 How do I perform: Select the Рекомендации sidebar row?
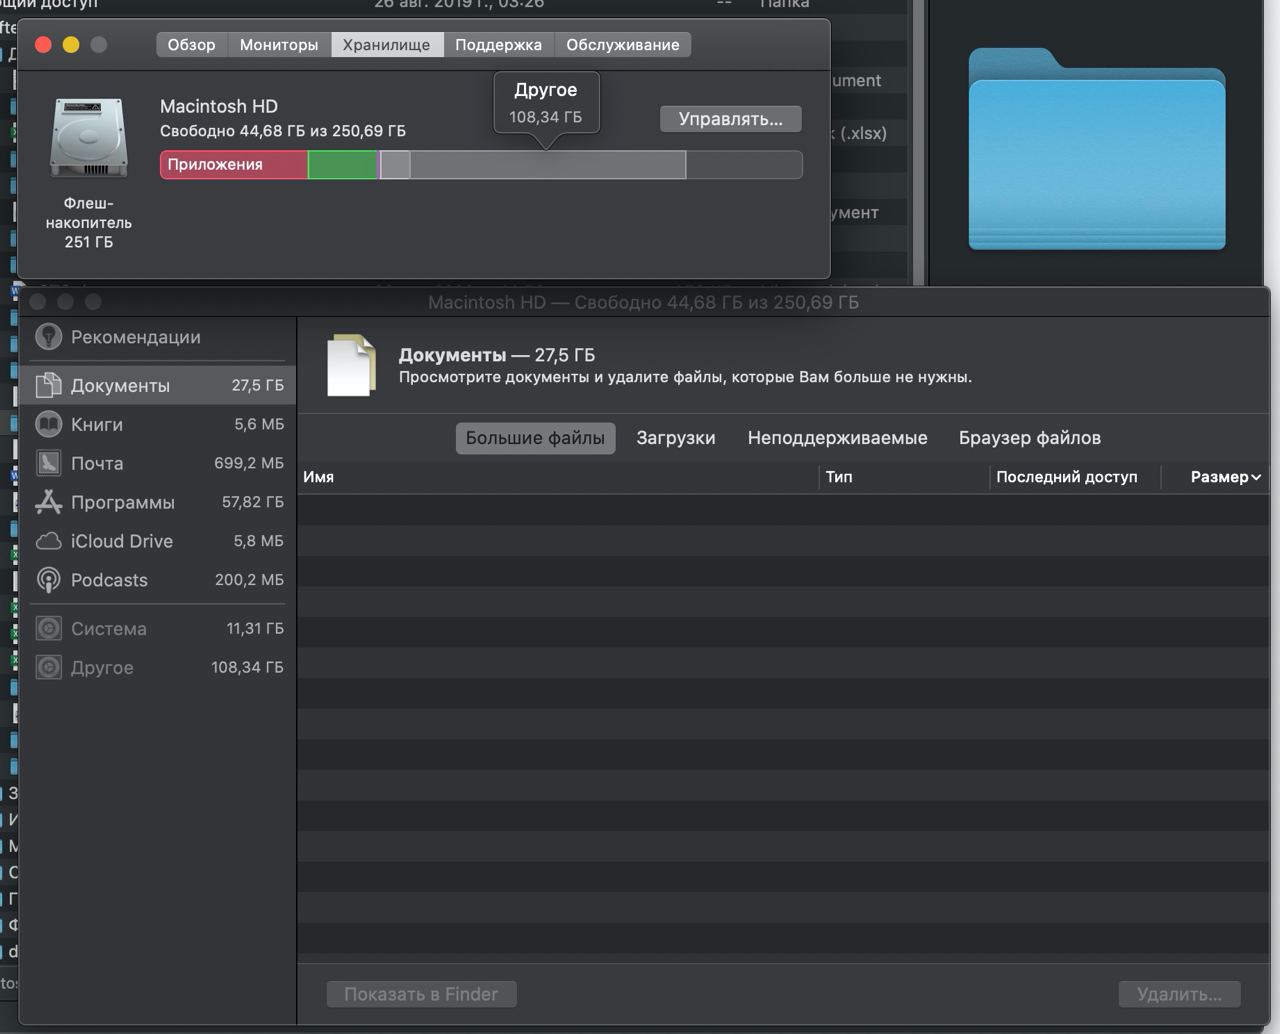[x=157, y=337]
